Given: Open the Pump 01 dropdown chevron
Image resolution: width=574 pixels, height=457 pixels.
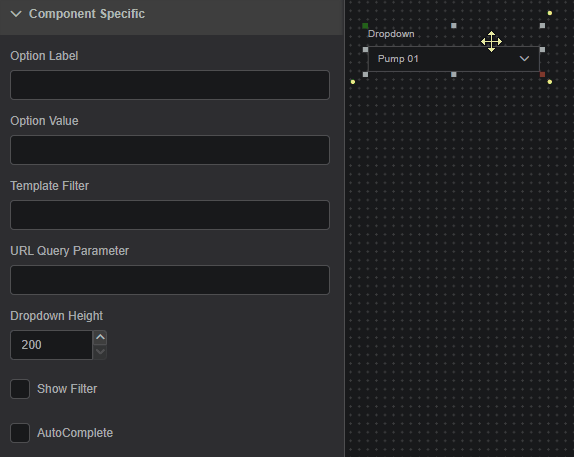Looking at the screenshot, I should tap(524, 59).
